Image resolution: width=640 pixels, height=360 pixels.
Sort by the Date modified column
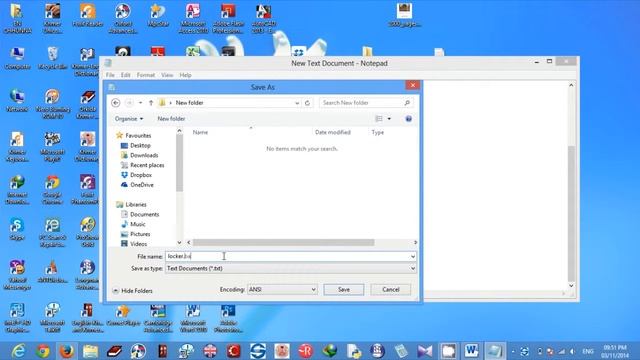pyautogui.click(x=333, y=132)
